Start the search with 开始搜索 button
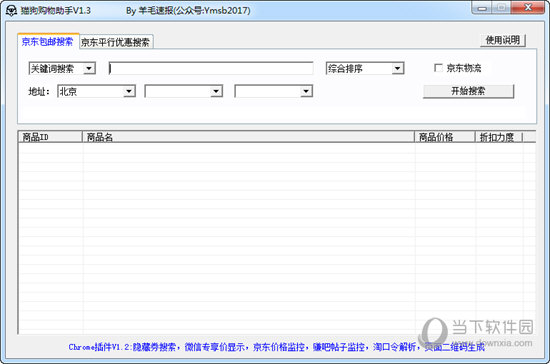This screenshot has height=364, width=550. [468, 91]
